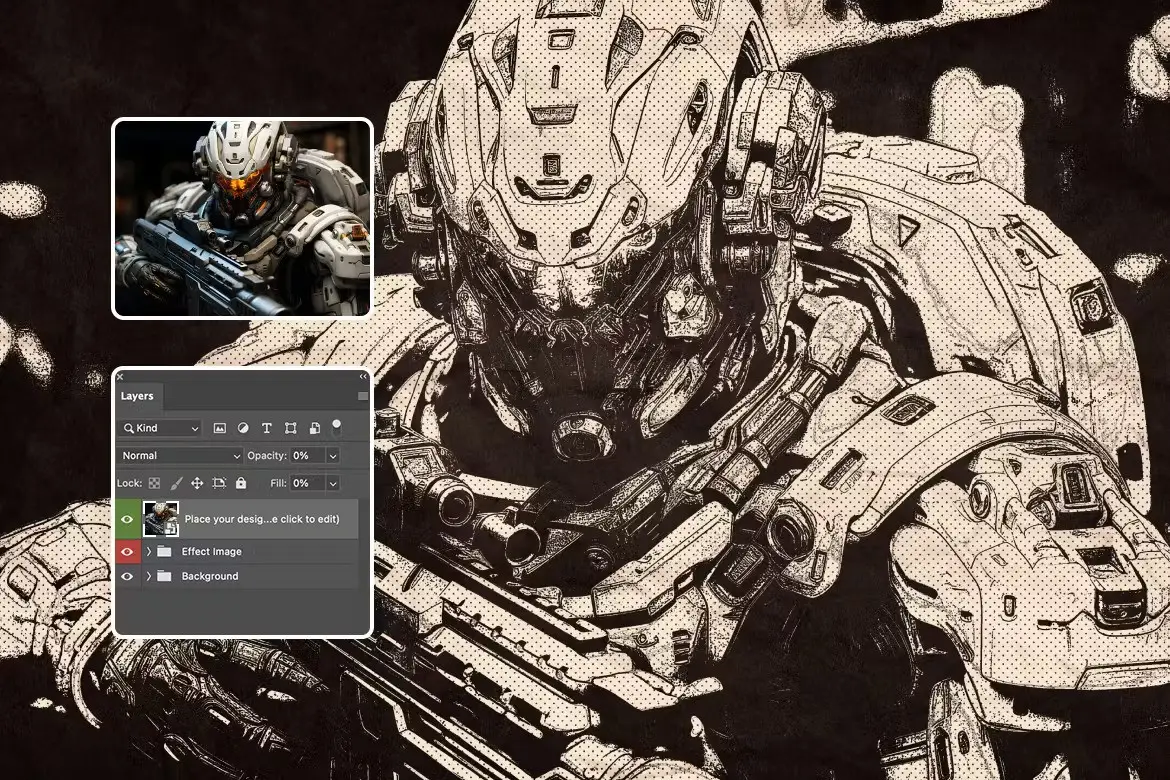Lock layer position move icon
This screenshot has height=780, width=1170.
197,483
